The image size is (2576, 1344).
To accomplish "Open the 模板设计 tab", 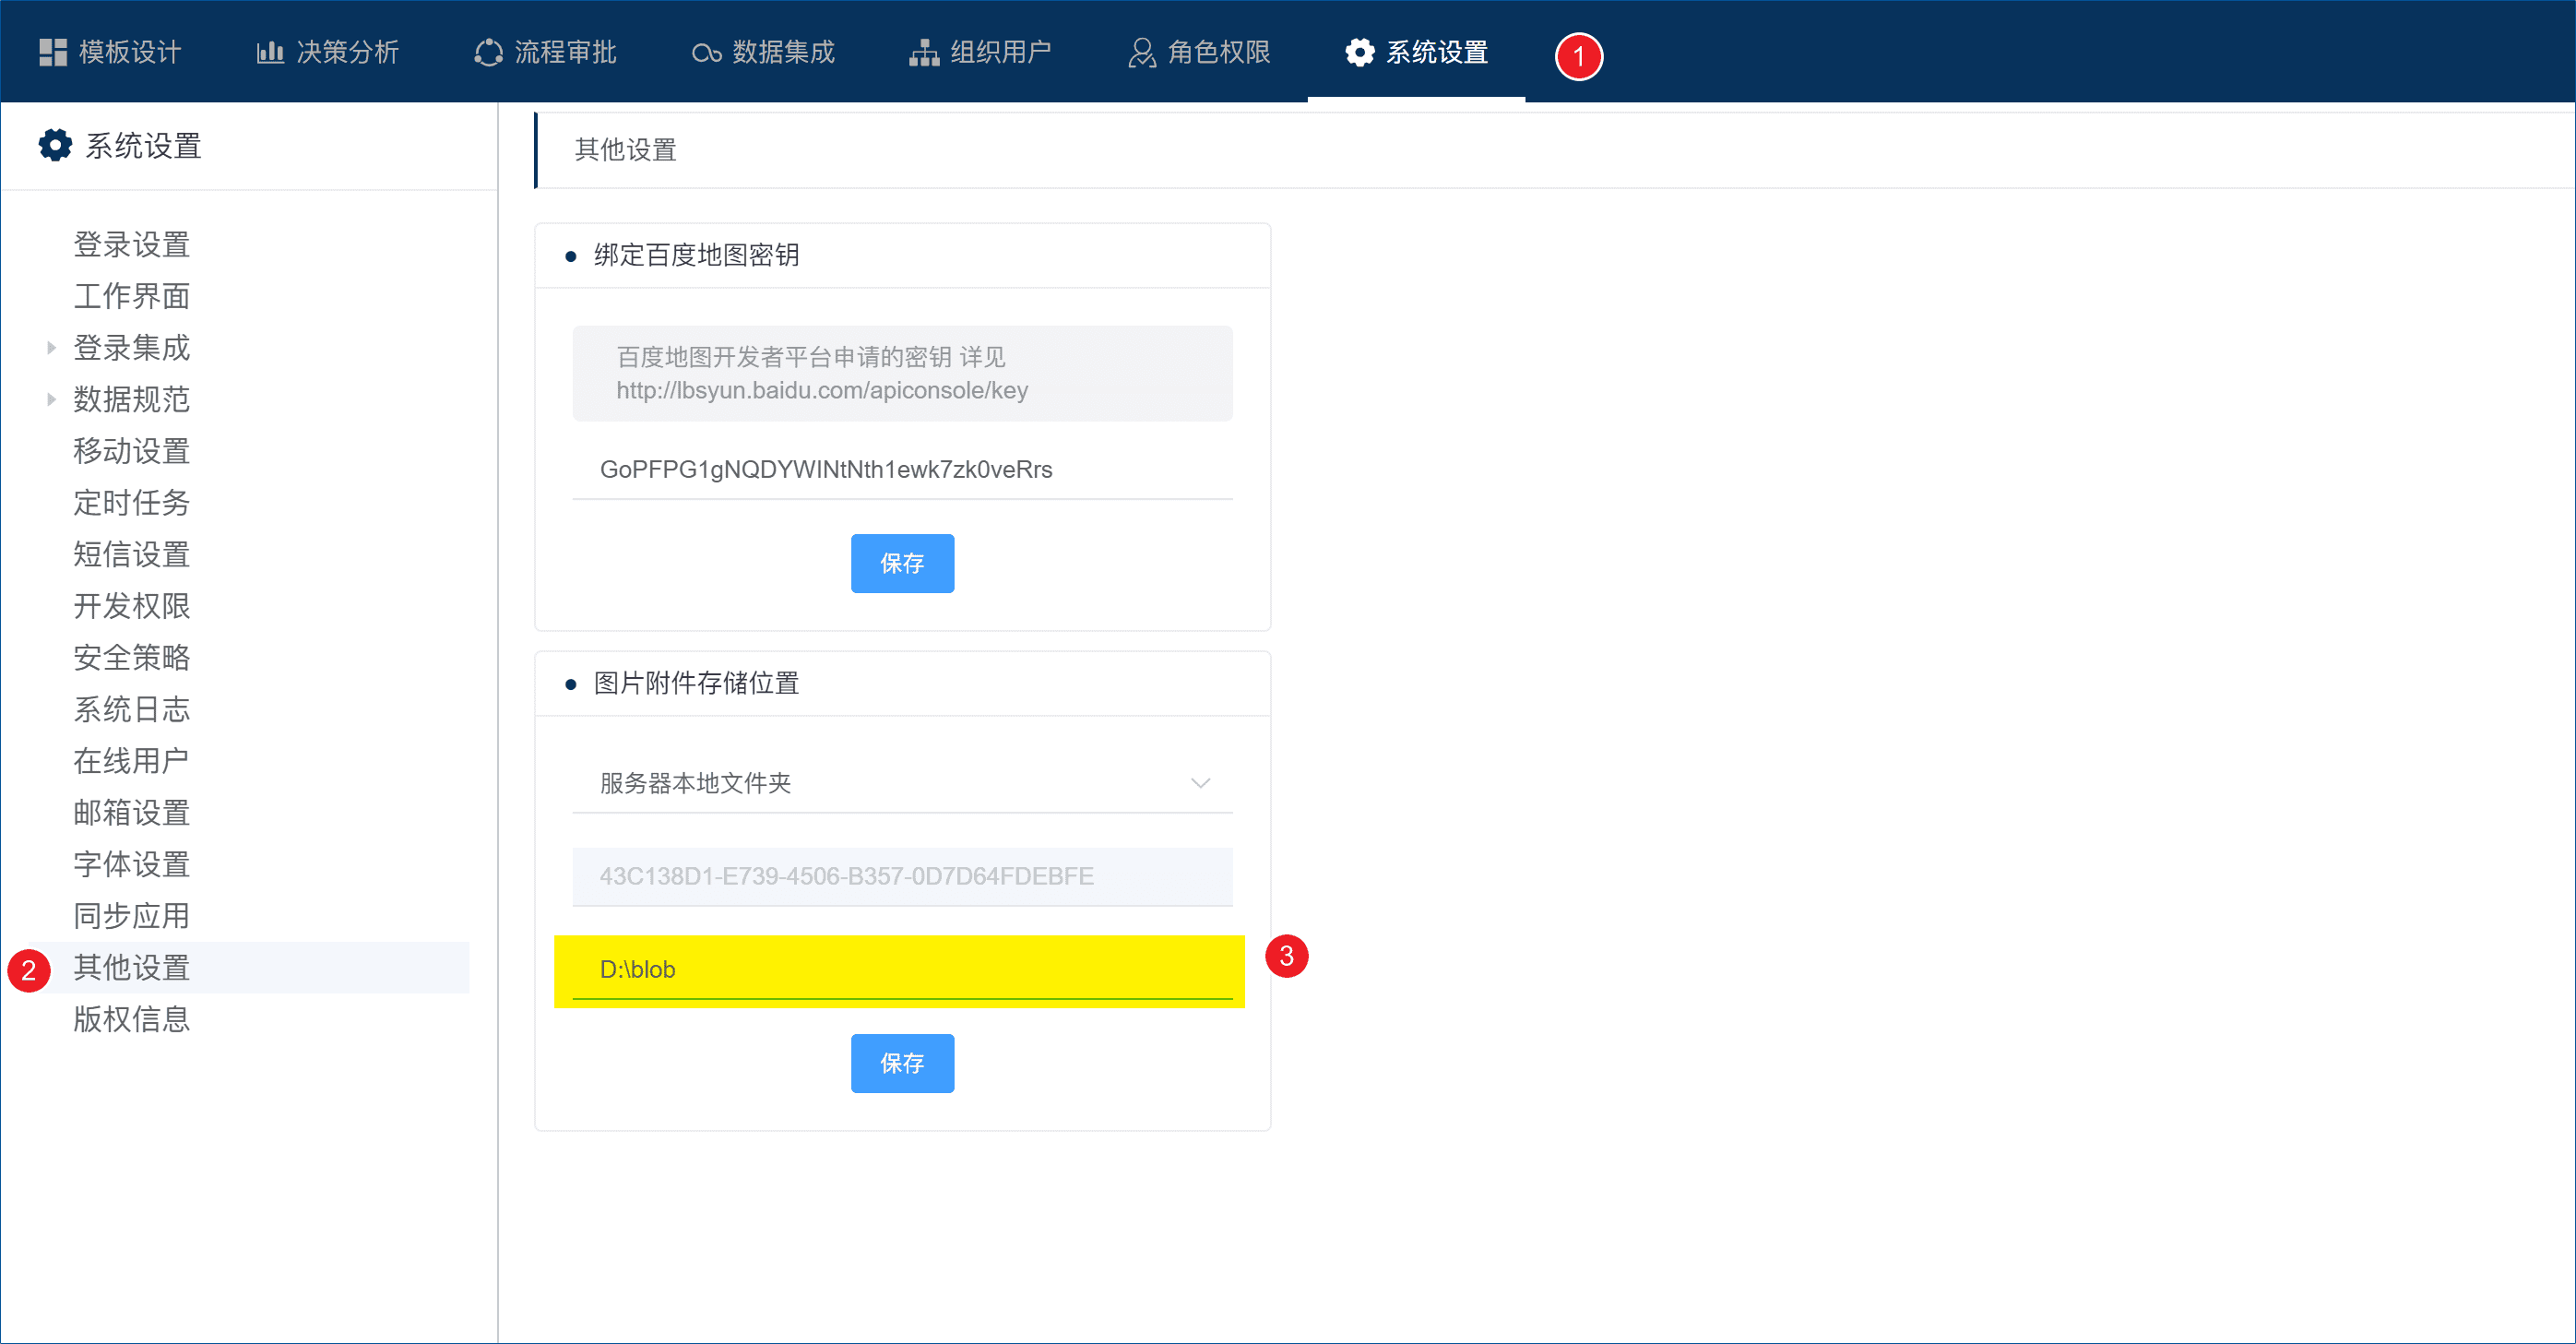I will point(110,52).
